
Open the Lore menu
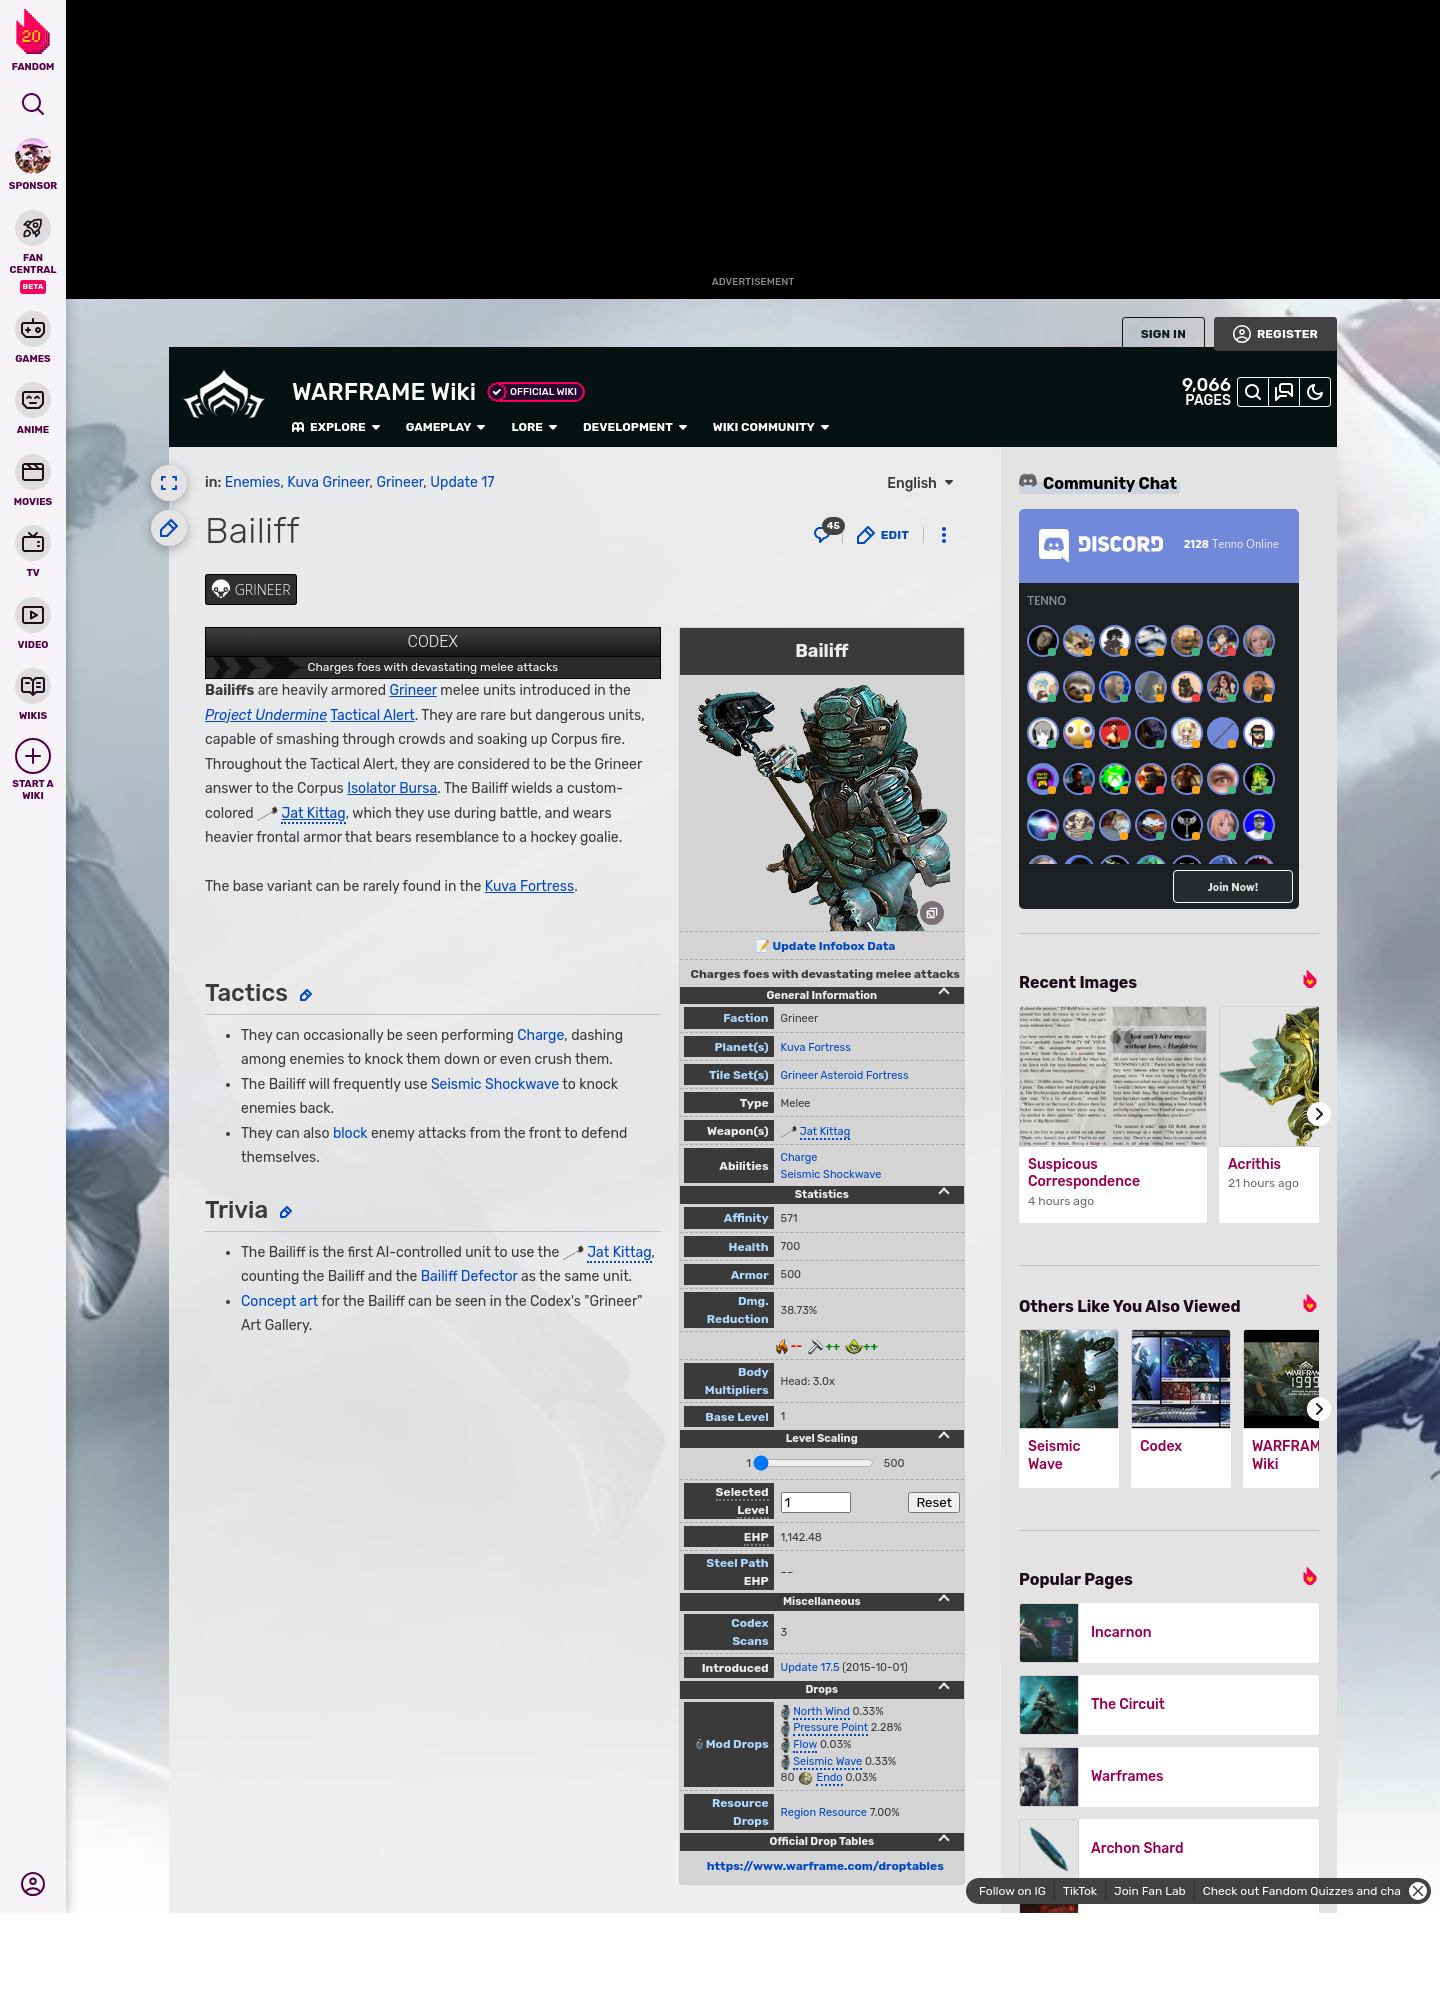[534, 427]
